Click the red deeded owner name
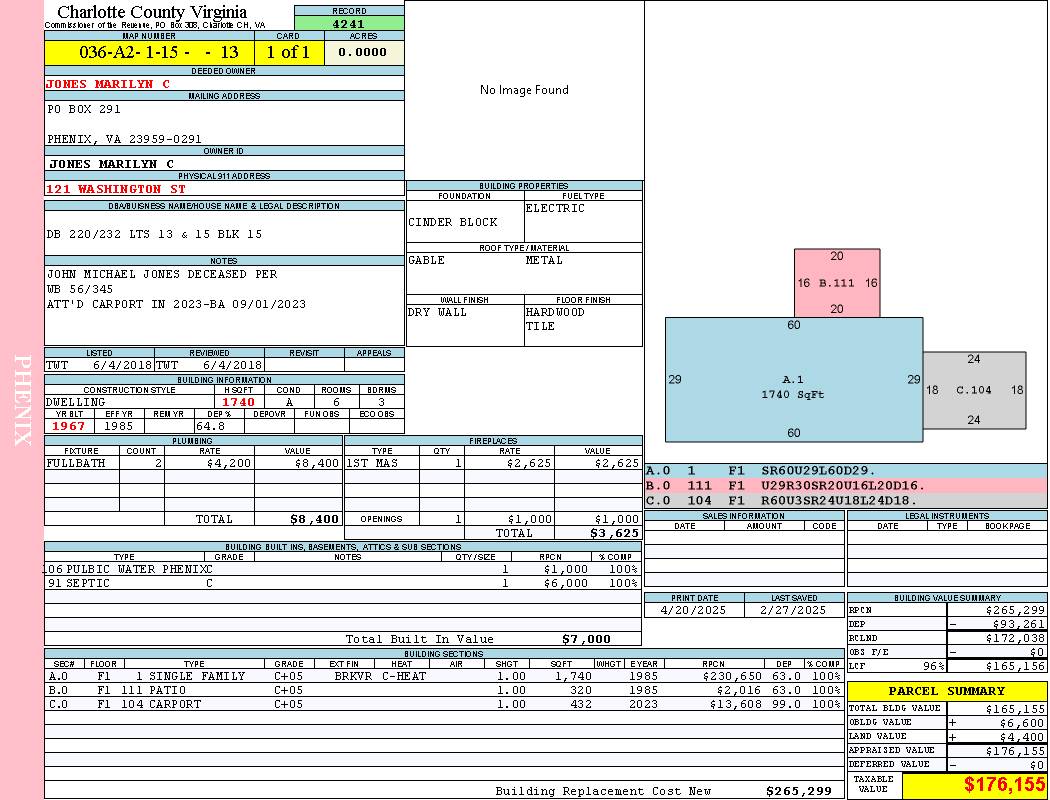1050x800 pixels. click(108, 84)
